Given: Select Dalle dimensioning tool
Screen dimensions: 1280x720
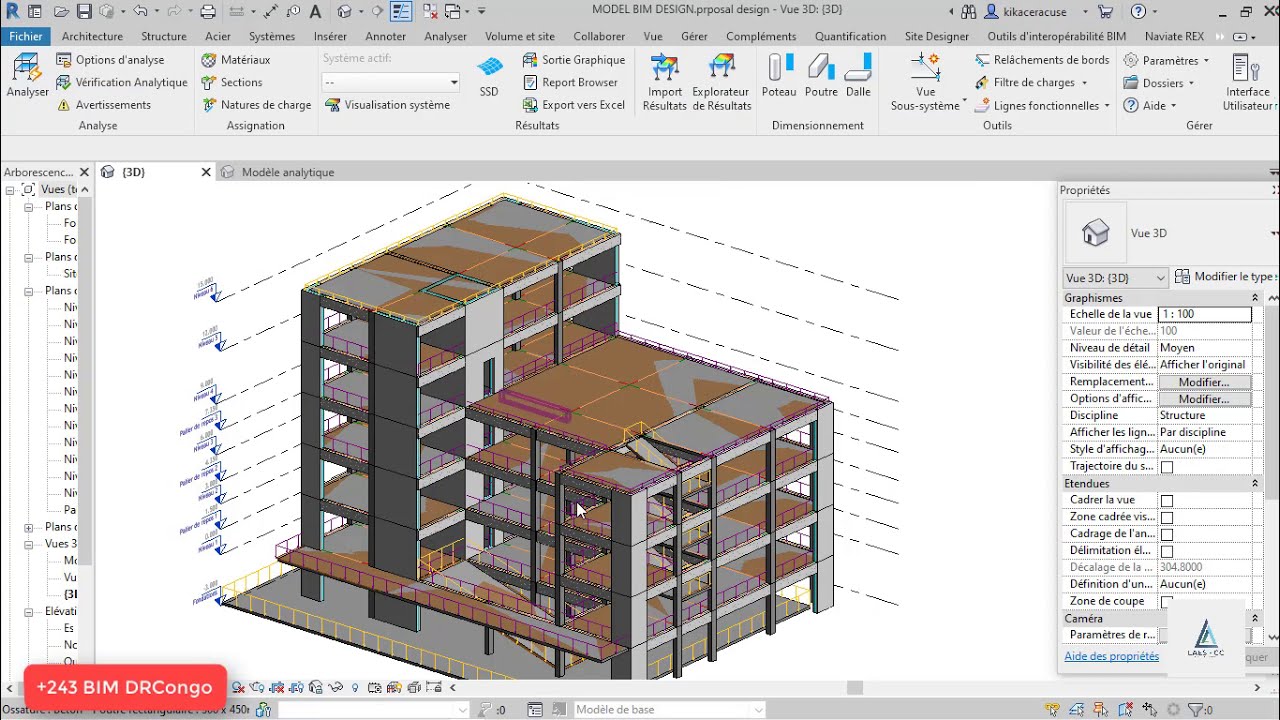Looking at the screenshot, I should coord(858,76).
